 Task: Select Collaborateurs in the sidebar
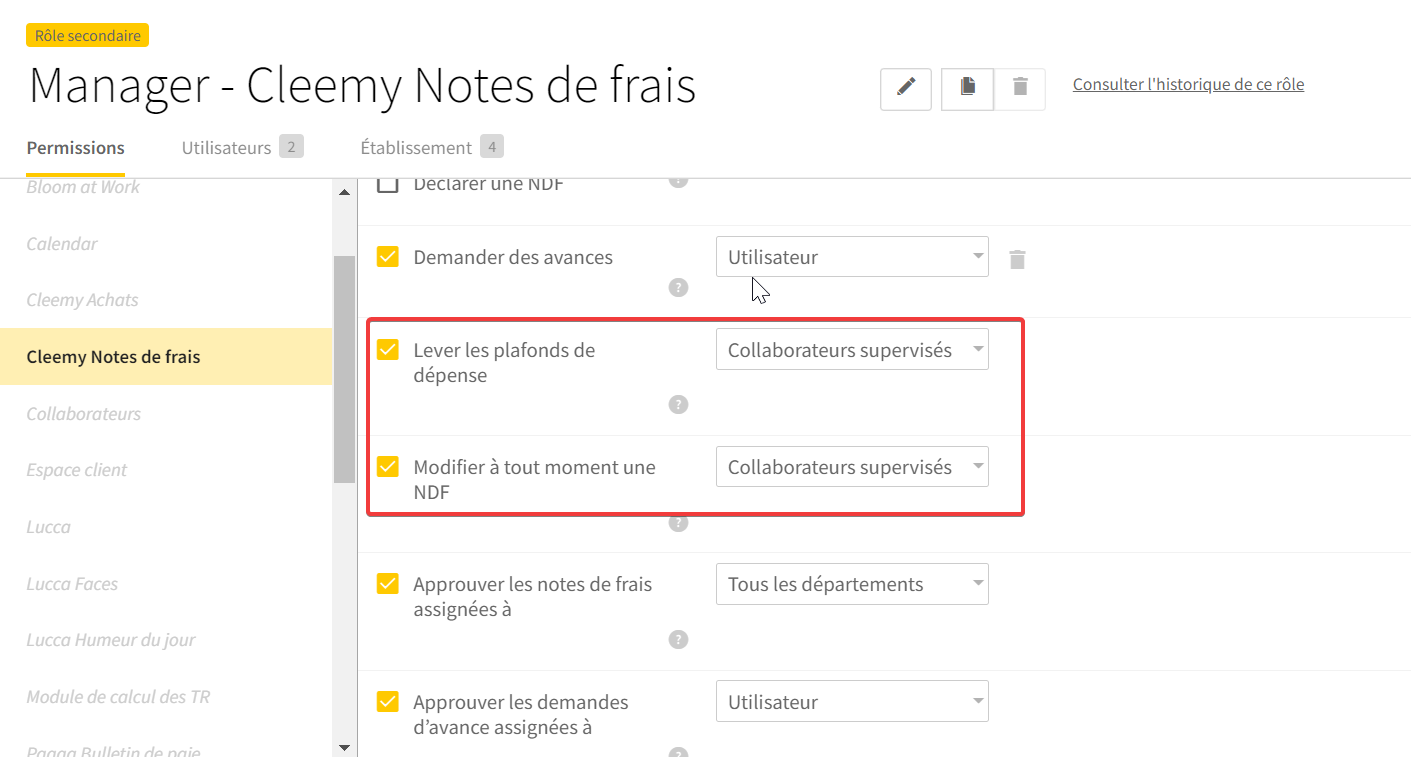pyautogui.click(x=84, y=414)
